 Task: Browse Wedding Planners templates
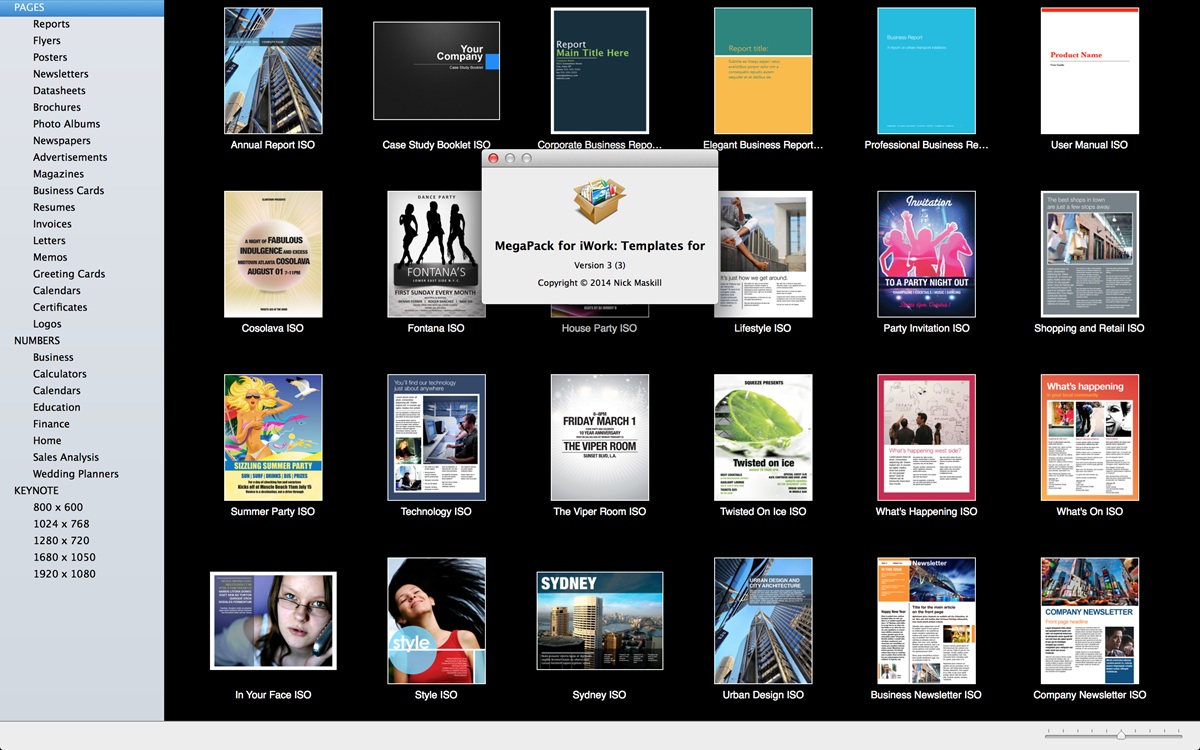tap(75, 474)
